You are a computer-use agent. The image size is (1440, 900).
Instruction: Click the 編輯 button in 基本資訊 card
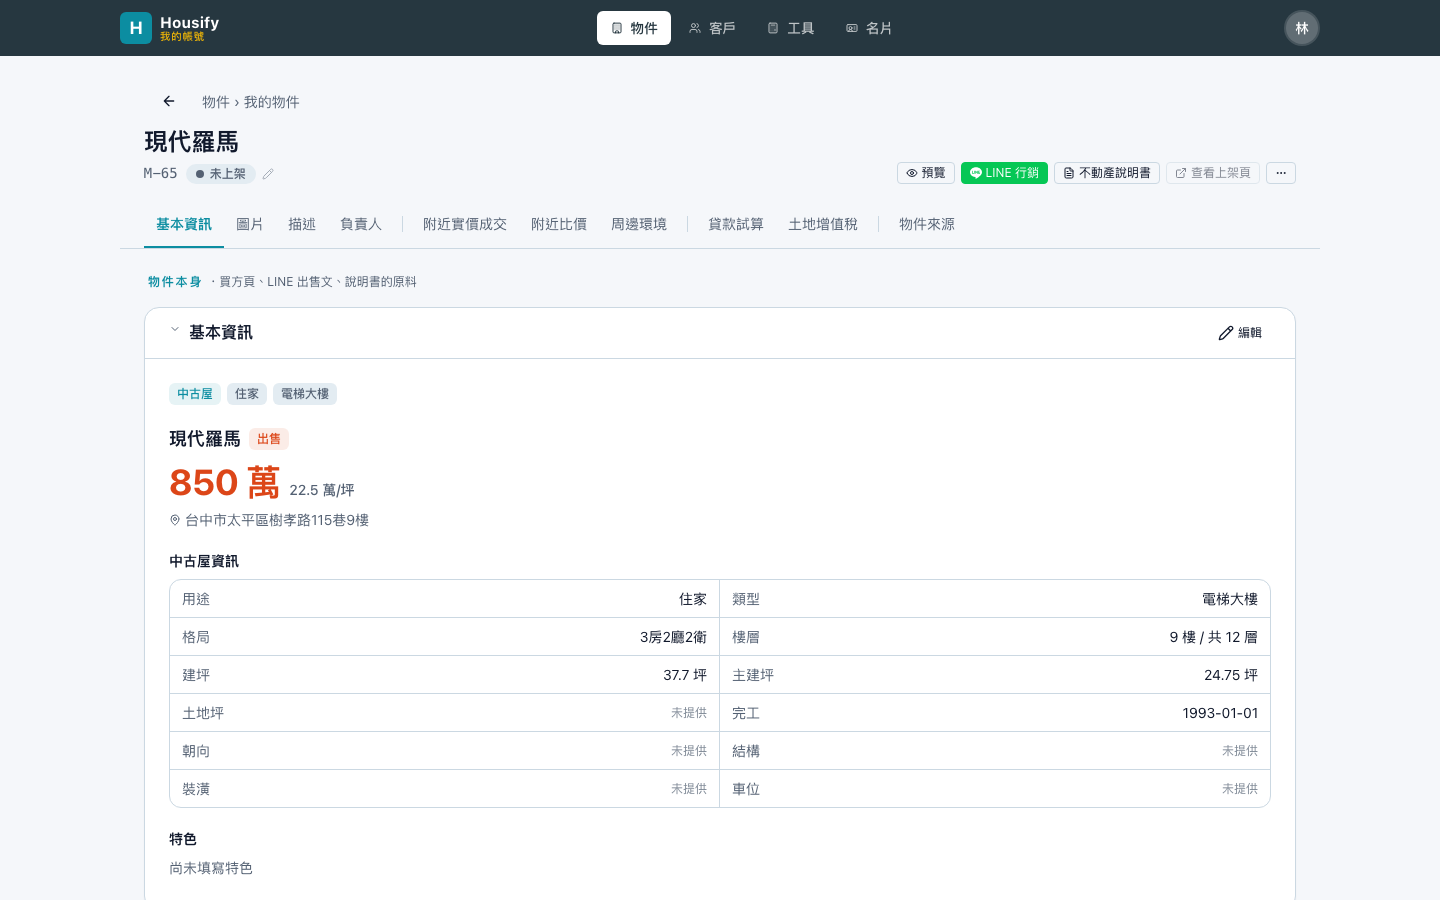pyautogui.click(x=1240, y=333)
